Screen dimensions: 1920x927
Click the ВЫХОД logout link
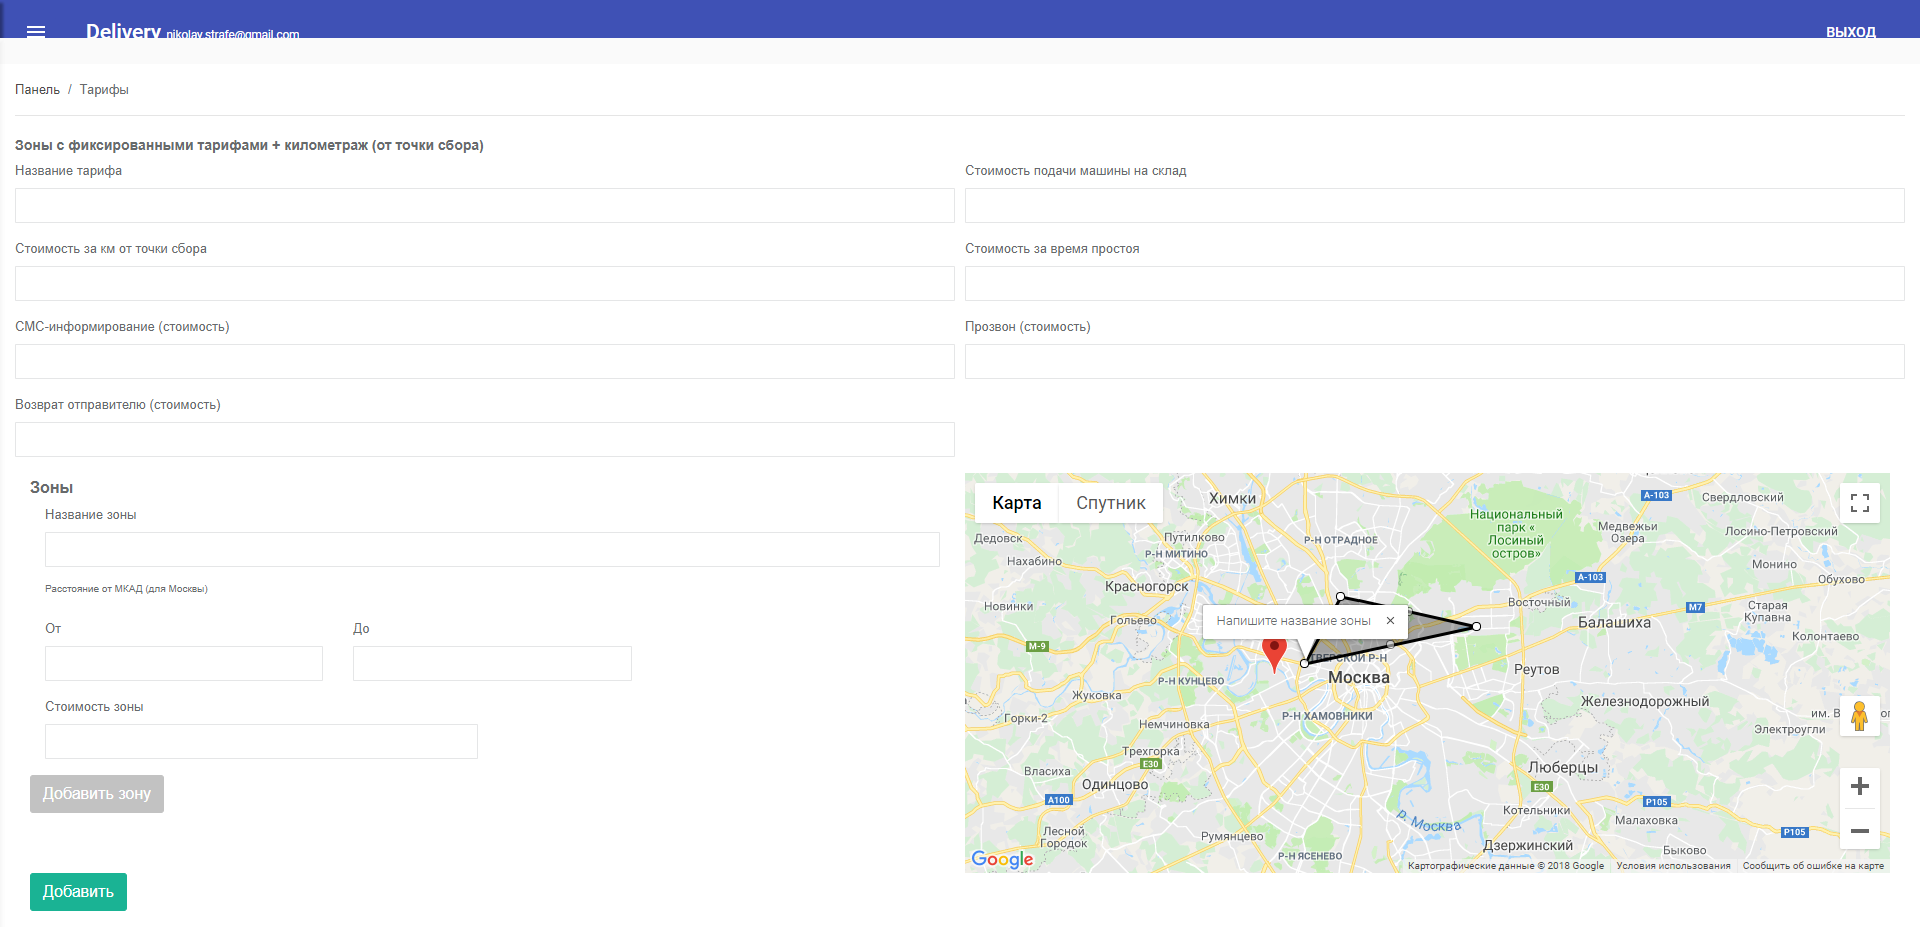click(1851, 32)
